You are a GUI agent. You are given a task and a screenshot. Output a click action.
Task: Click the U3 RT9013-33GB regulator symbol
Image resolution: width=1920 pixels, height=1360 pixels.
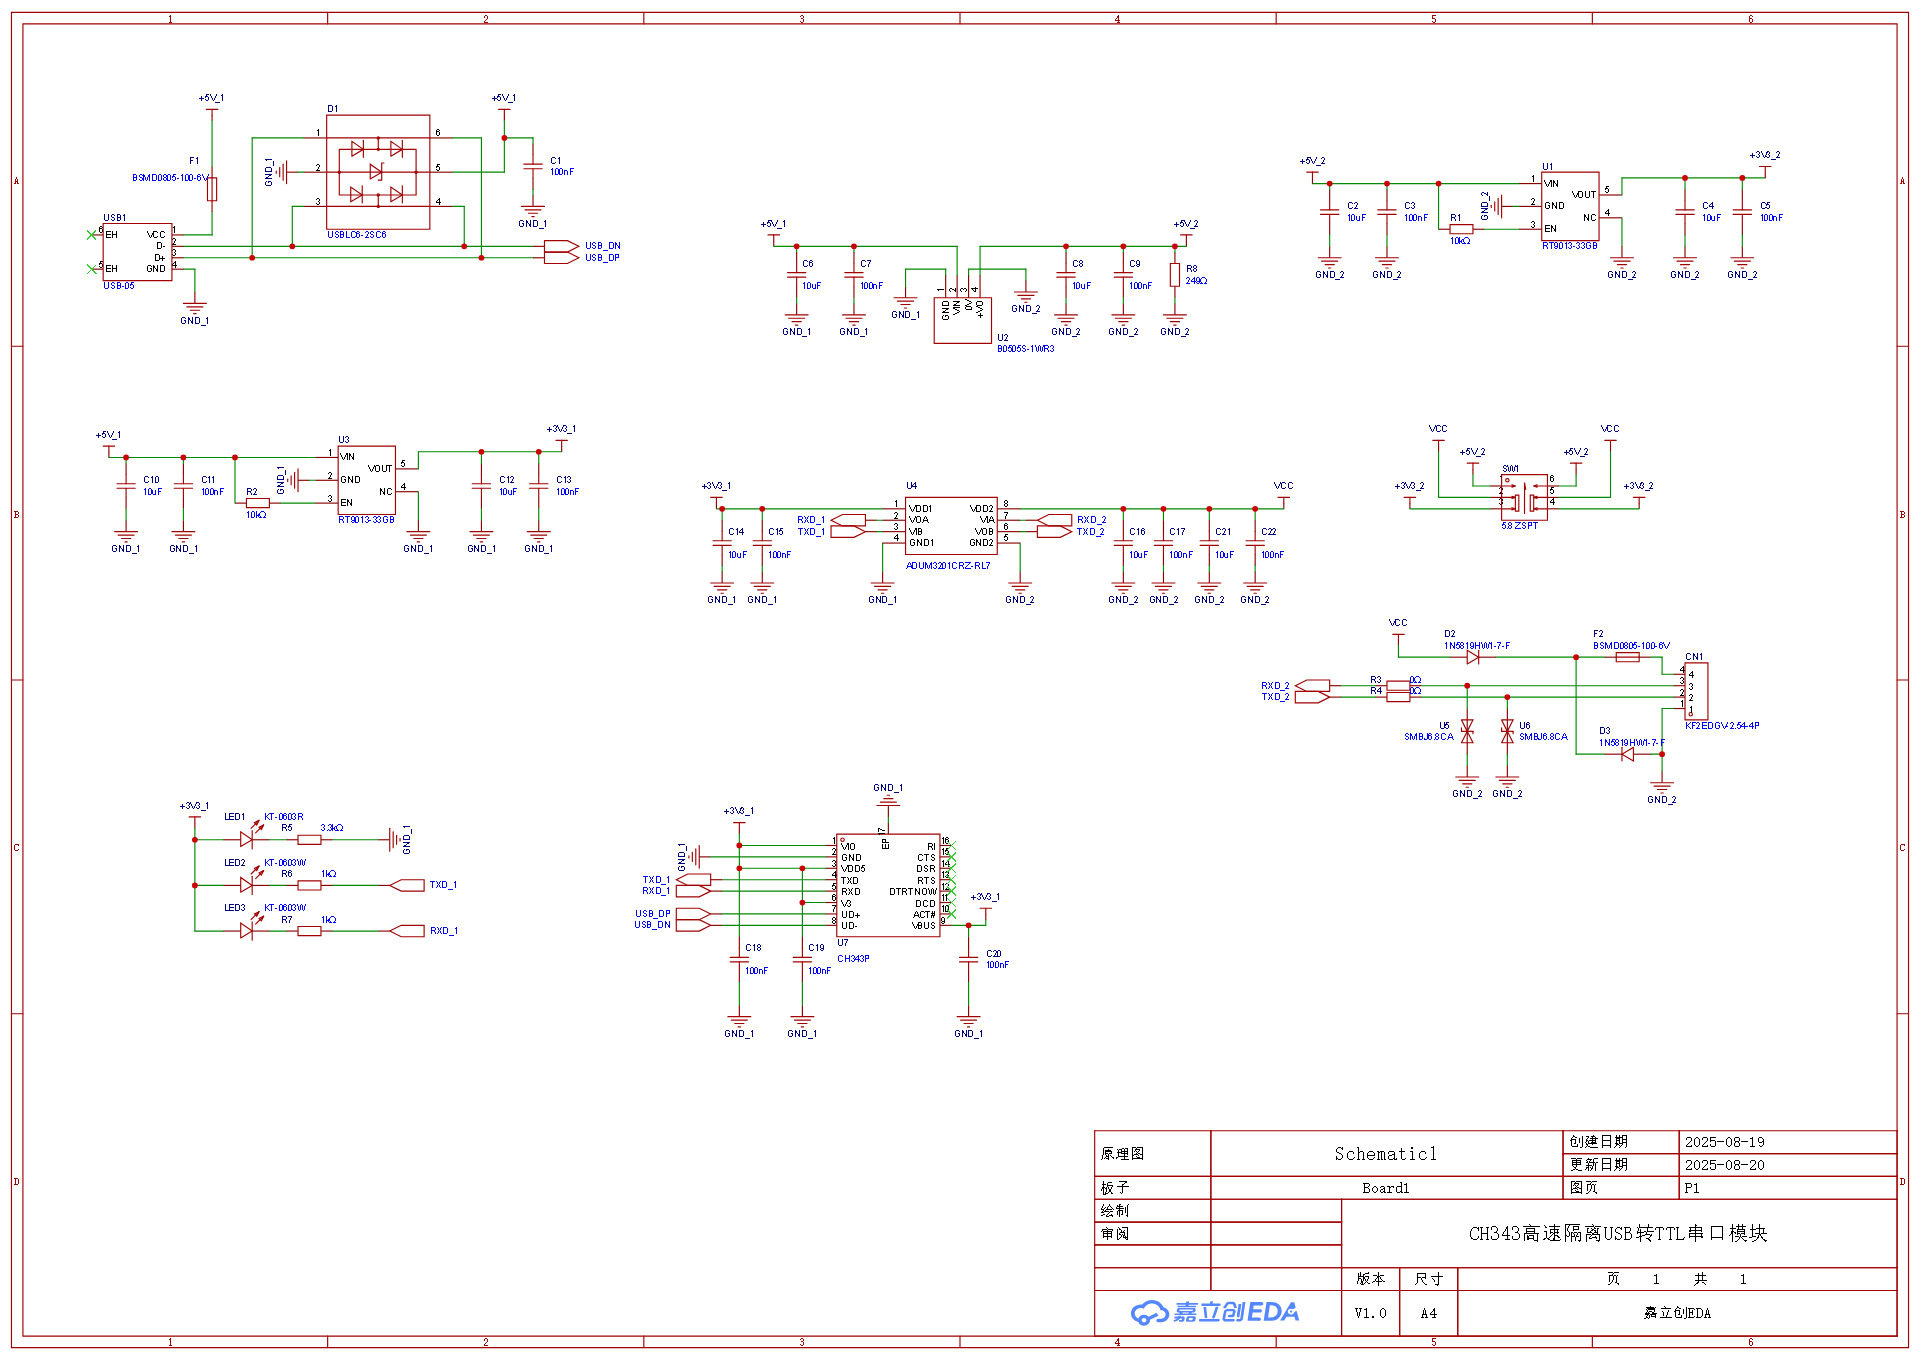click(366, 480)
